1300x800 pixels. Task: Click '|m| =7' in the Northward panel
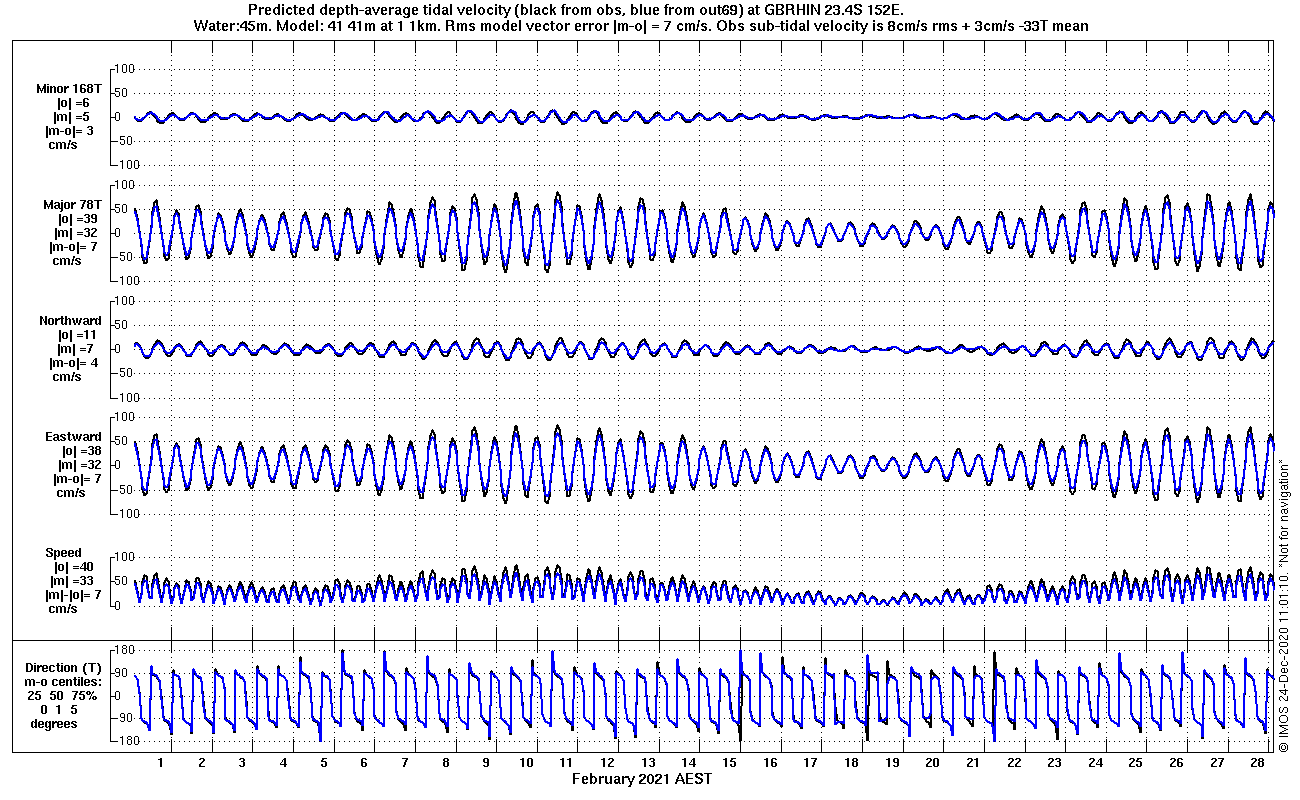point(72,349)
